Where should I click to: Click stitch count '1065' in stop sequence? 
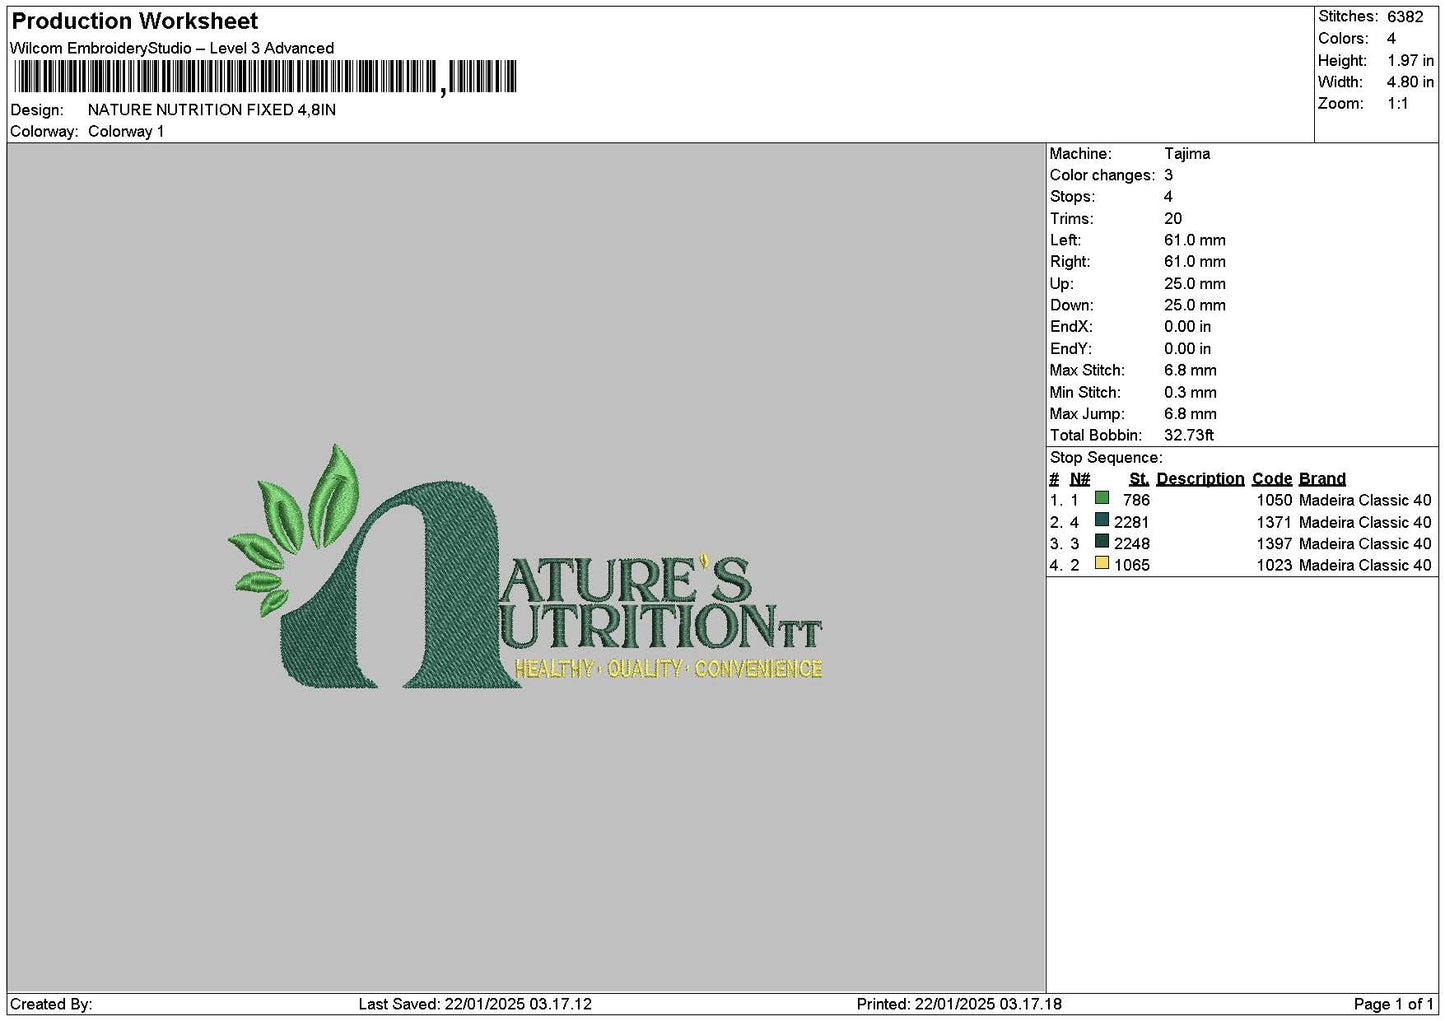1132,565
